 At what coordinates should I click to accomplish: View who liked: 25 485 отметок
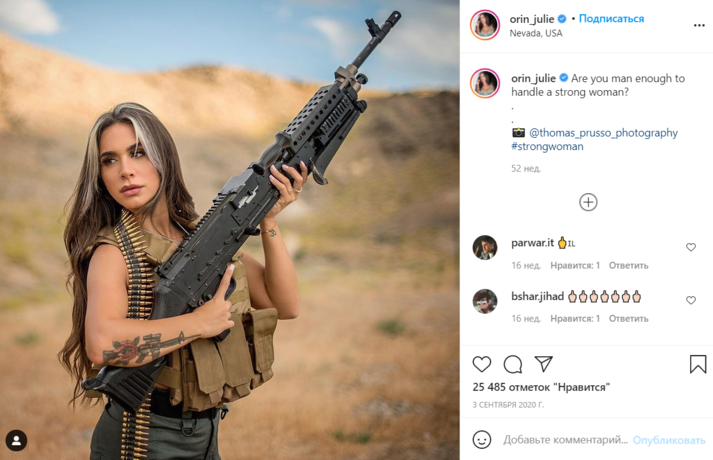pyautogui.click(x=541, y=387)
